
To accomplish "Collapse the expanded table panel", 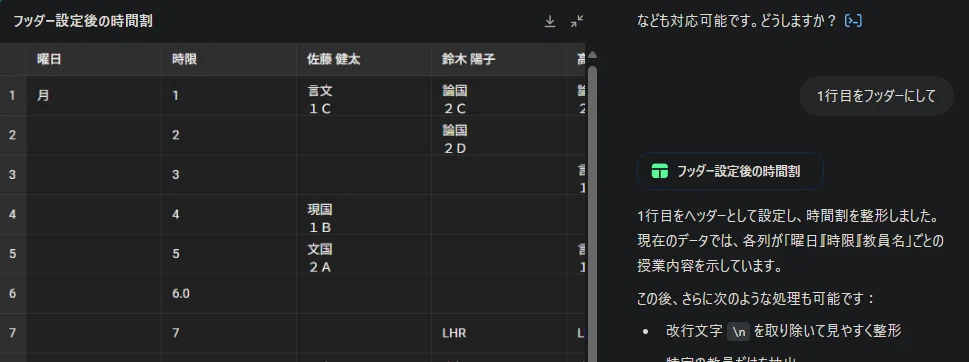I will click(577, 22).
